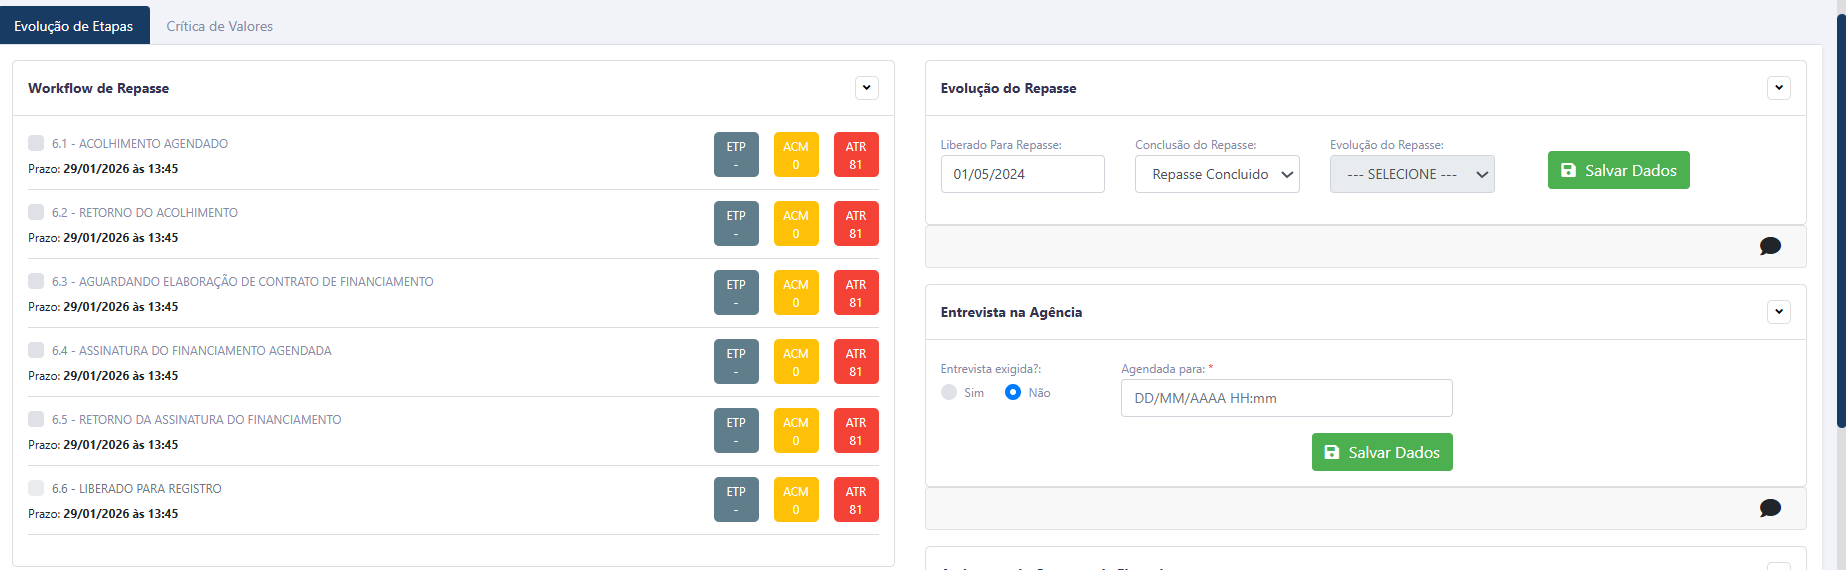Click the ACM badge for step 6.4
The width and height of the screenshot is (1846, 570).
tap(796, 362)
